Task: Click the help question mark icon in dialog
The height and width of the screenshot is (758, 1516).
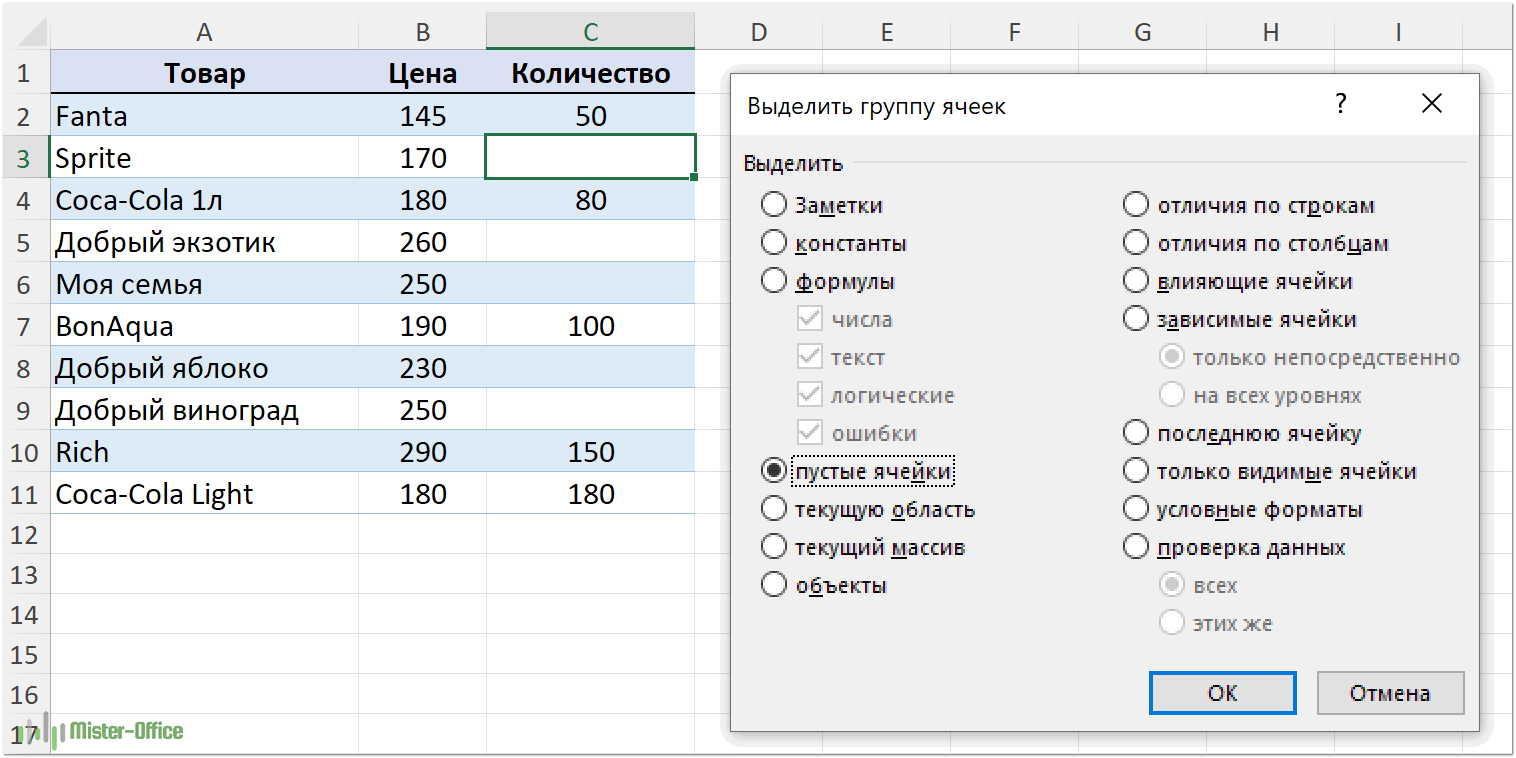Action: tap(1341, 104)
